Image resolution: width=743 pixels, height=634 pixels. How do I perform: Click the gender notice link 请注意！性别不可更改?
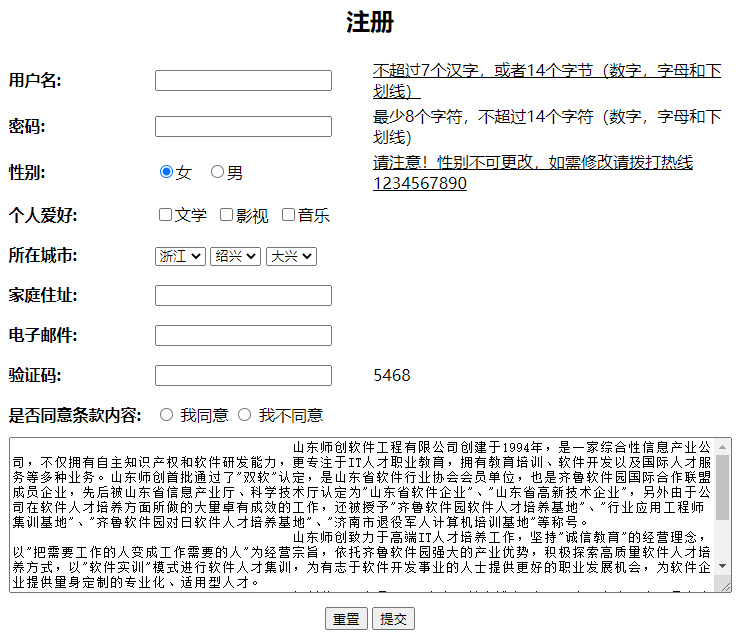coord(533,172)
